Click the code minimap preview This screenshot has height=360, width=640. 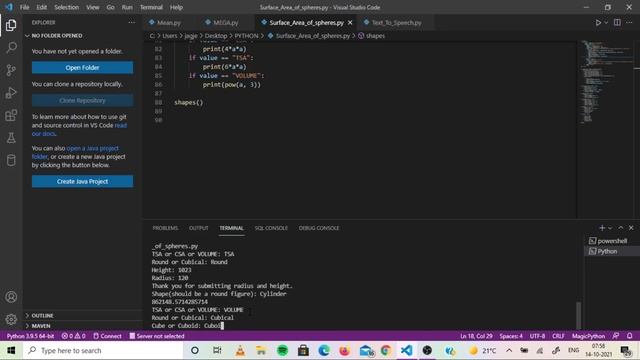pyautogui.click(x=608, y=82)
